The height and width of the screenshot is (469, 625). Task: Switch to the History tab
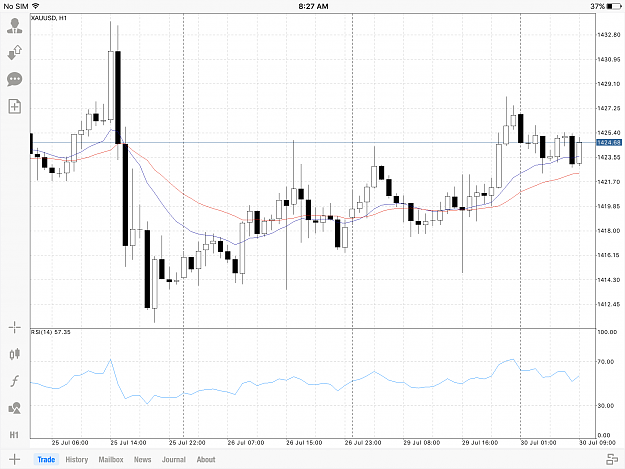pyautogui.click(x=77, y=459)
